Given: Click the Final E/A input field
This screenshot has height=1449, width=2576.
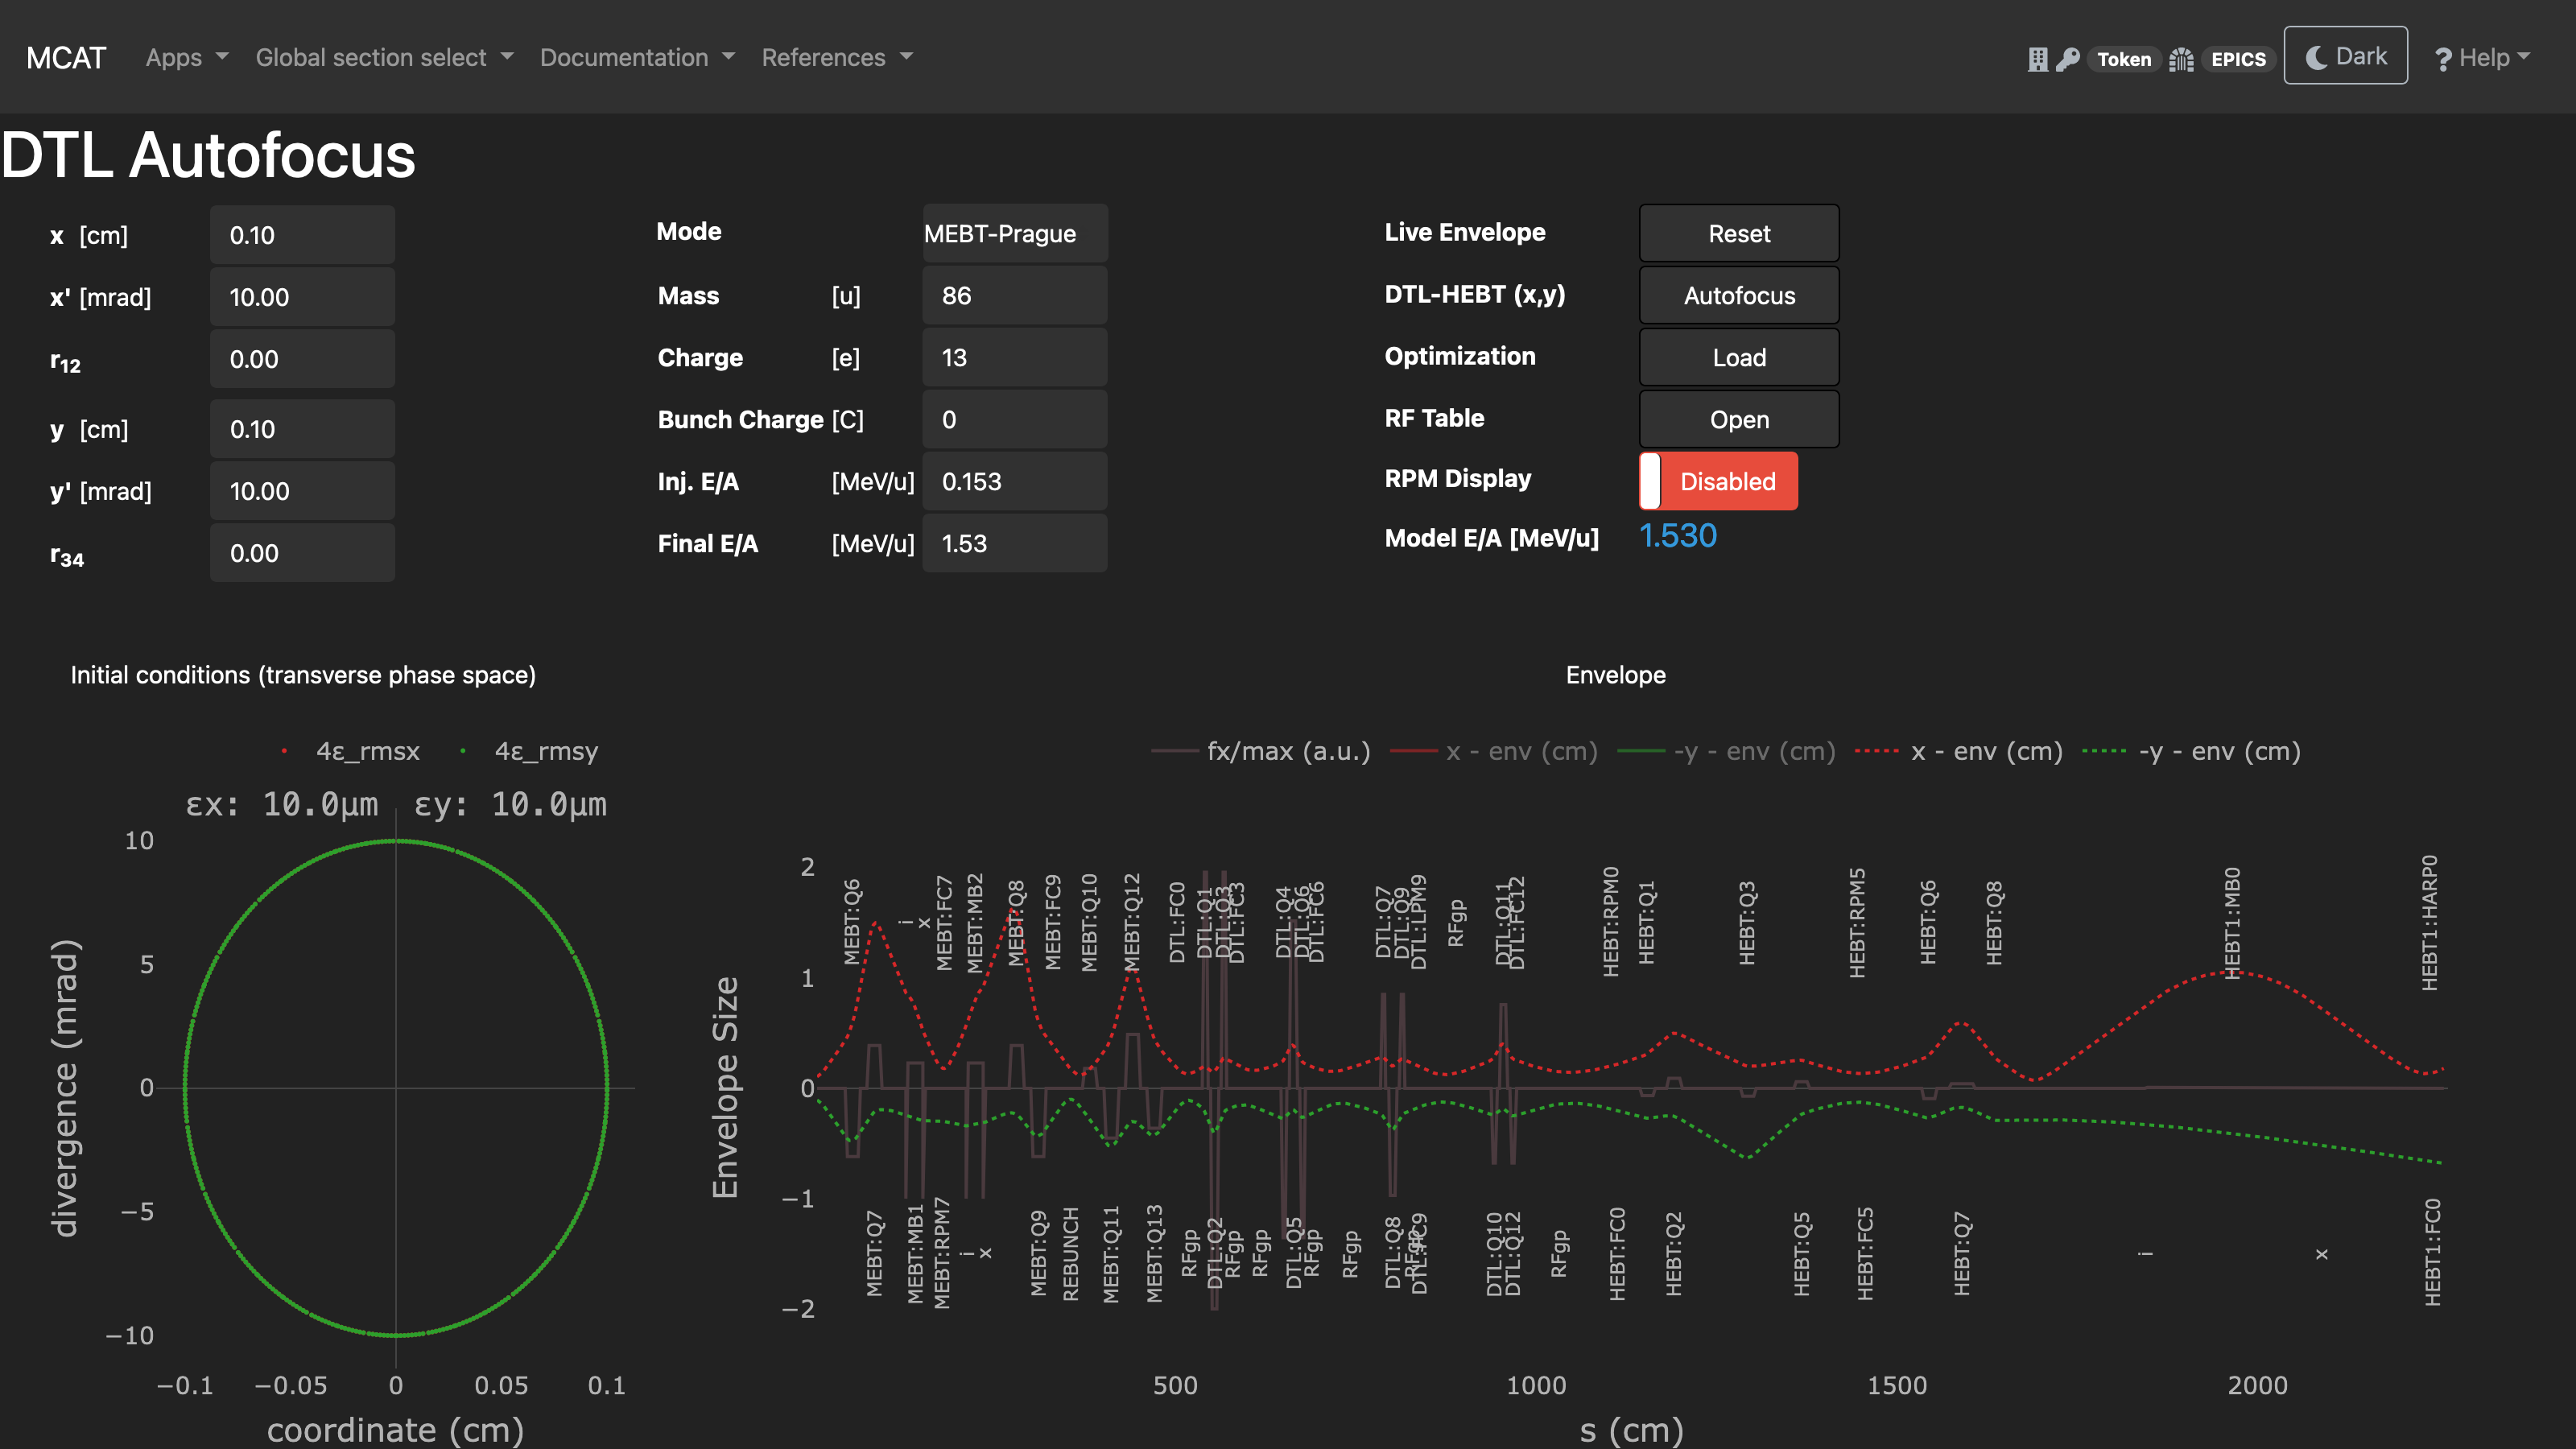Looking at the screenshot, I should click(x=1015, y=543).
